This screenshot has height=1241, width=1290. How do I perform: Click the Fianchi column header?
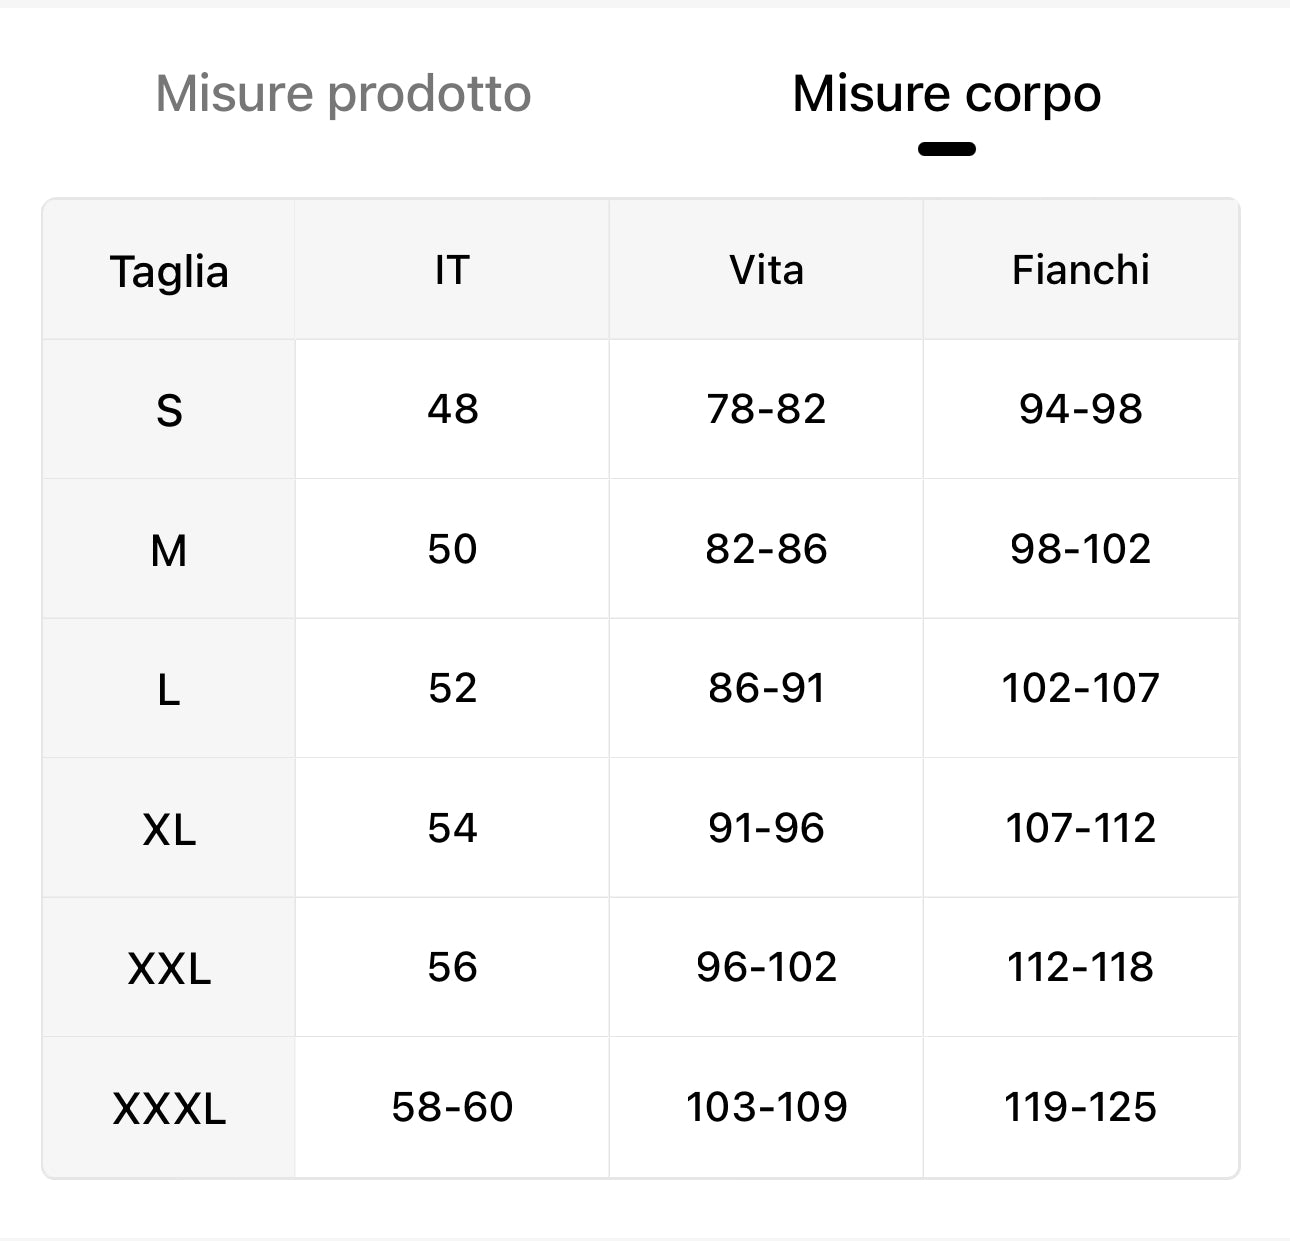click(x=1080, y=270)
